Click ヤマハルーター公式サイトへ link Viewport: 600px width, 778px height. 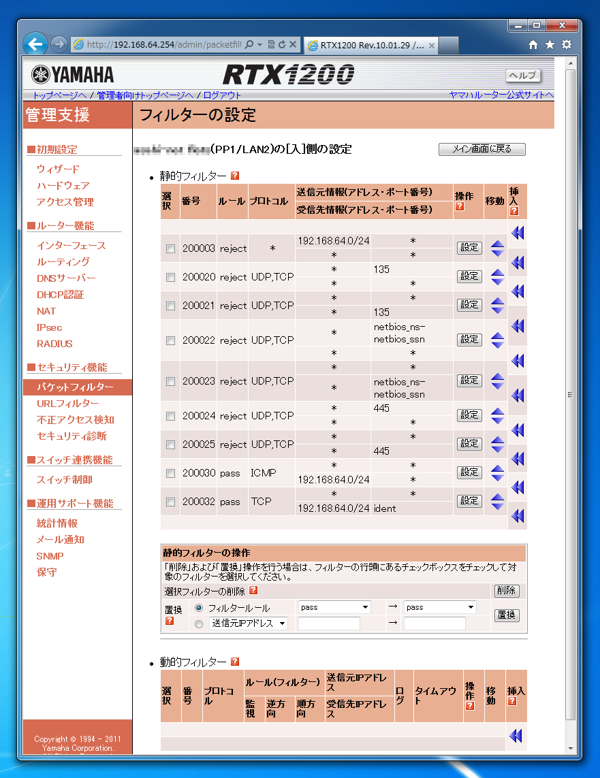(501, 95)
